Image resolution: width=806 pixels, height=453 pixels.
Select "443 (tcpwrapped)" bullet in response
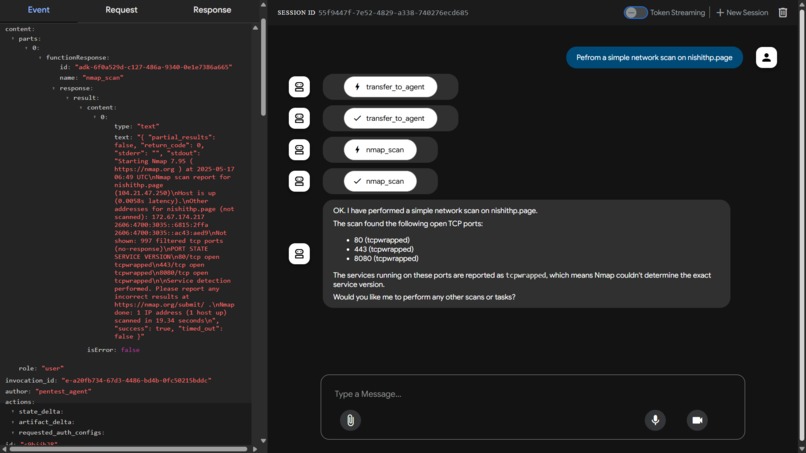click(383, 249)
